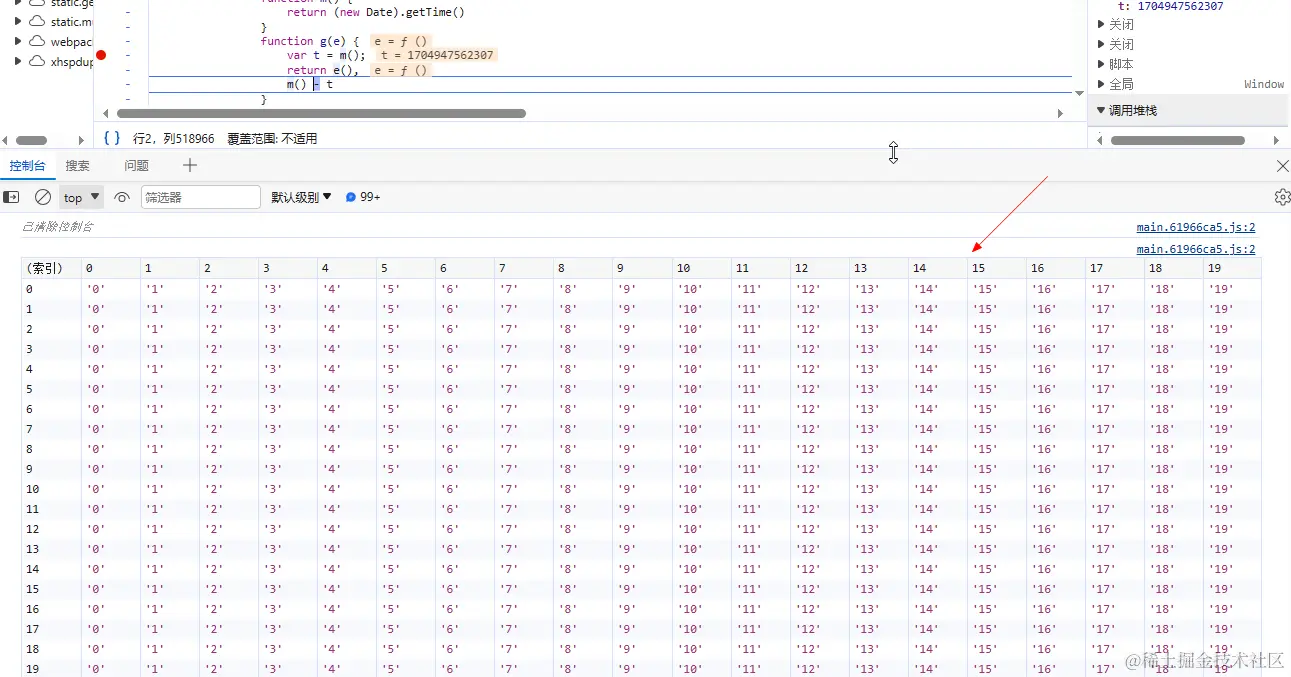Focus the 筛选器 filter input
The height and width of the screenshot is (677, 1291).
tap(201, 197)
